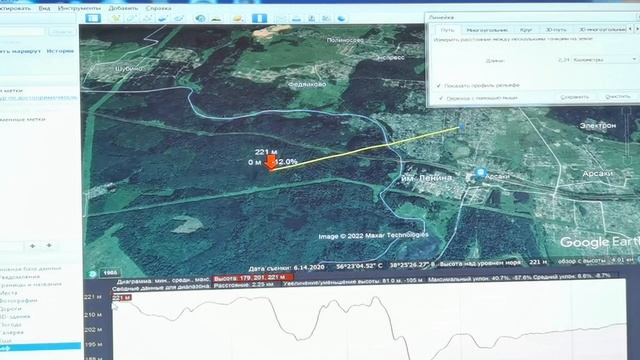Select the 3D-здания layer row
The width and height of the screenshot is (640, 360).
(x=16, y=316)
